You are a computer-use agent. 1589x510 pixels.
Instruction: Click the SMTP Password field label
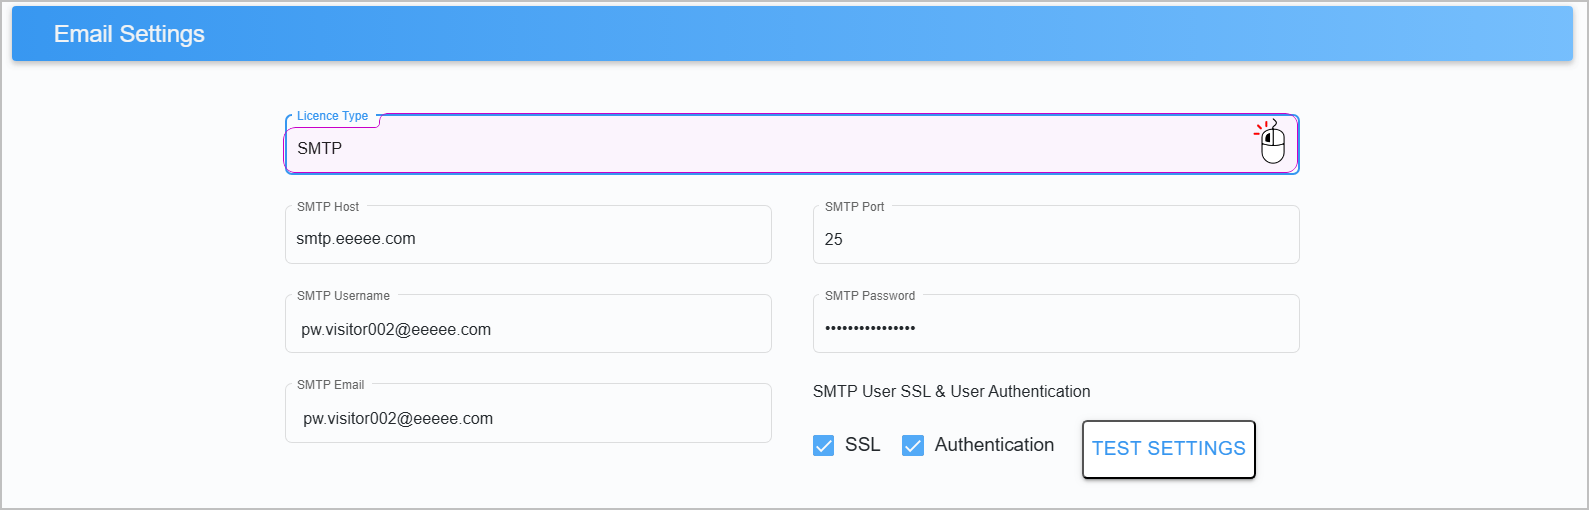click(x=870, y=296)
